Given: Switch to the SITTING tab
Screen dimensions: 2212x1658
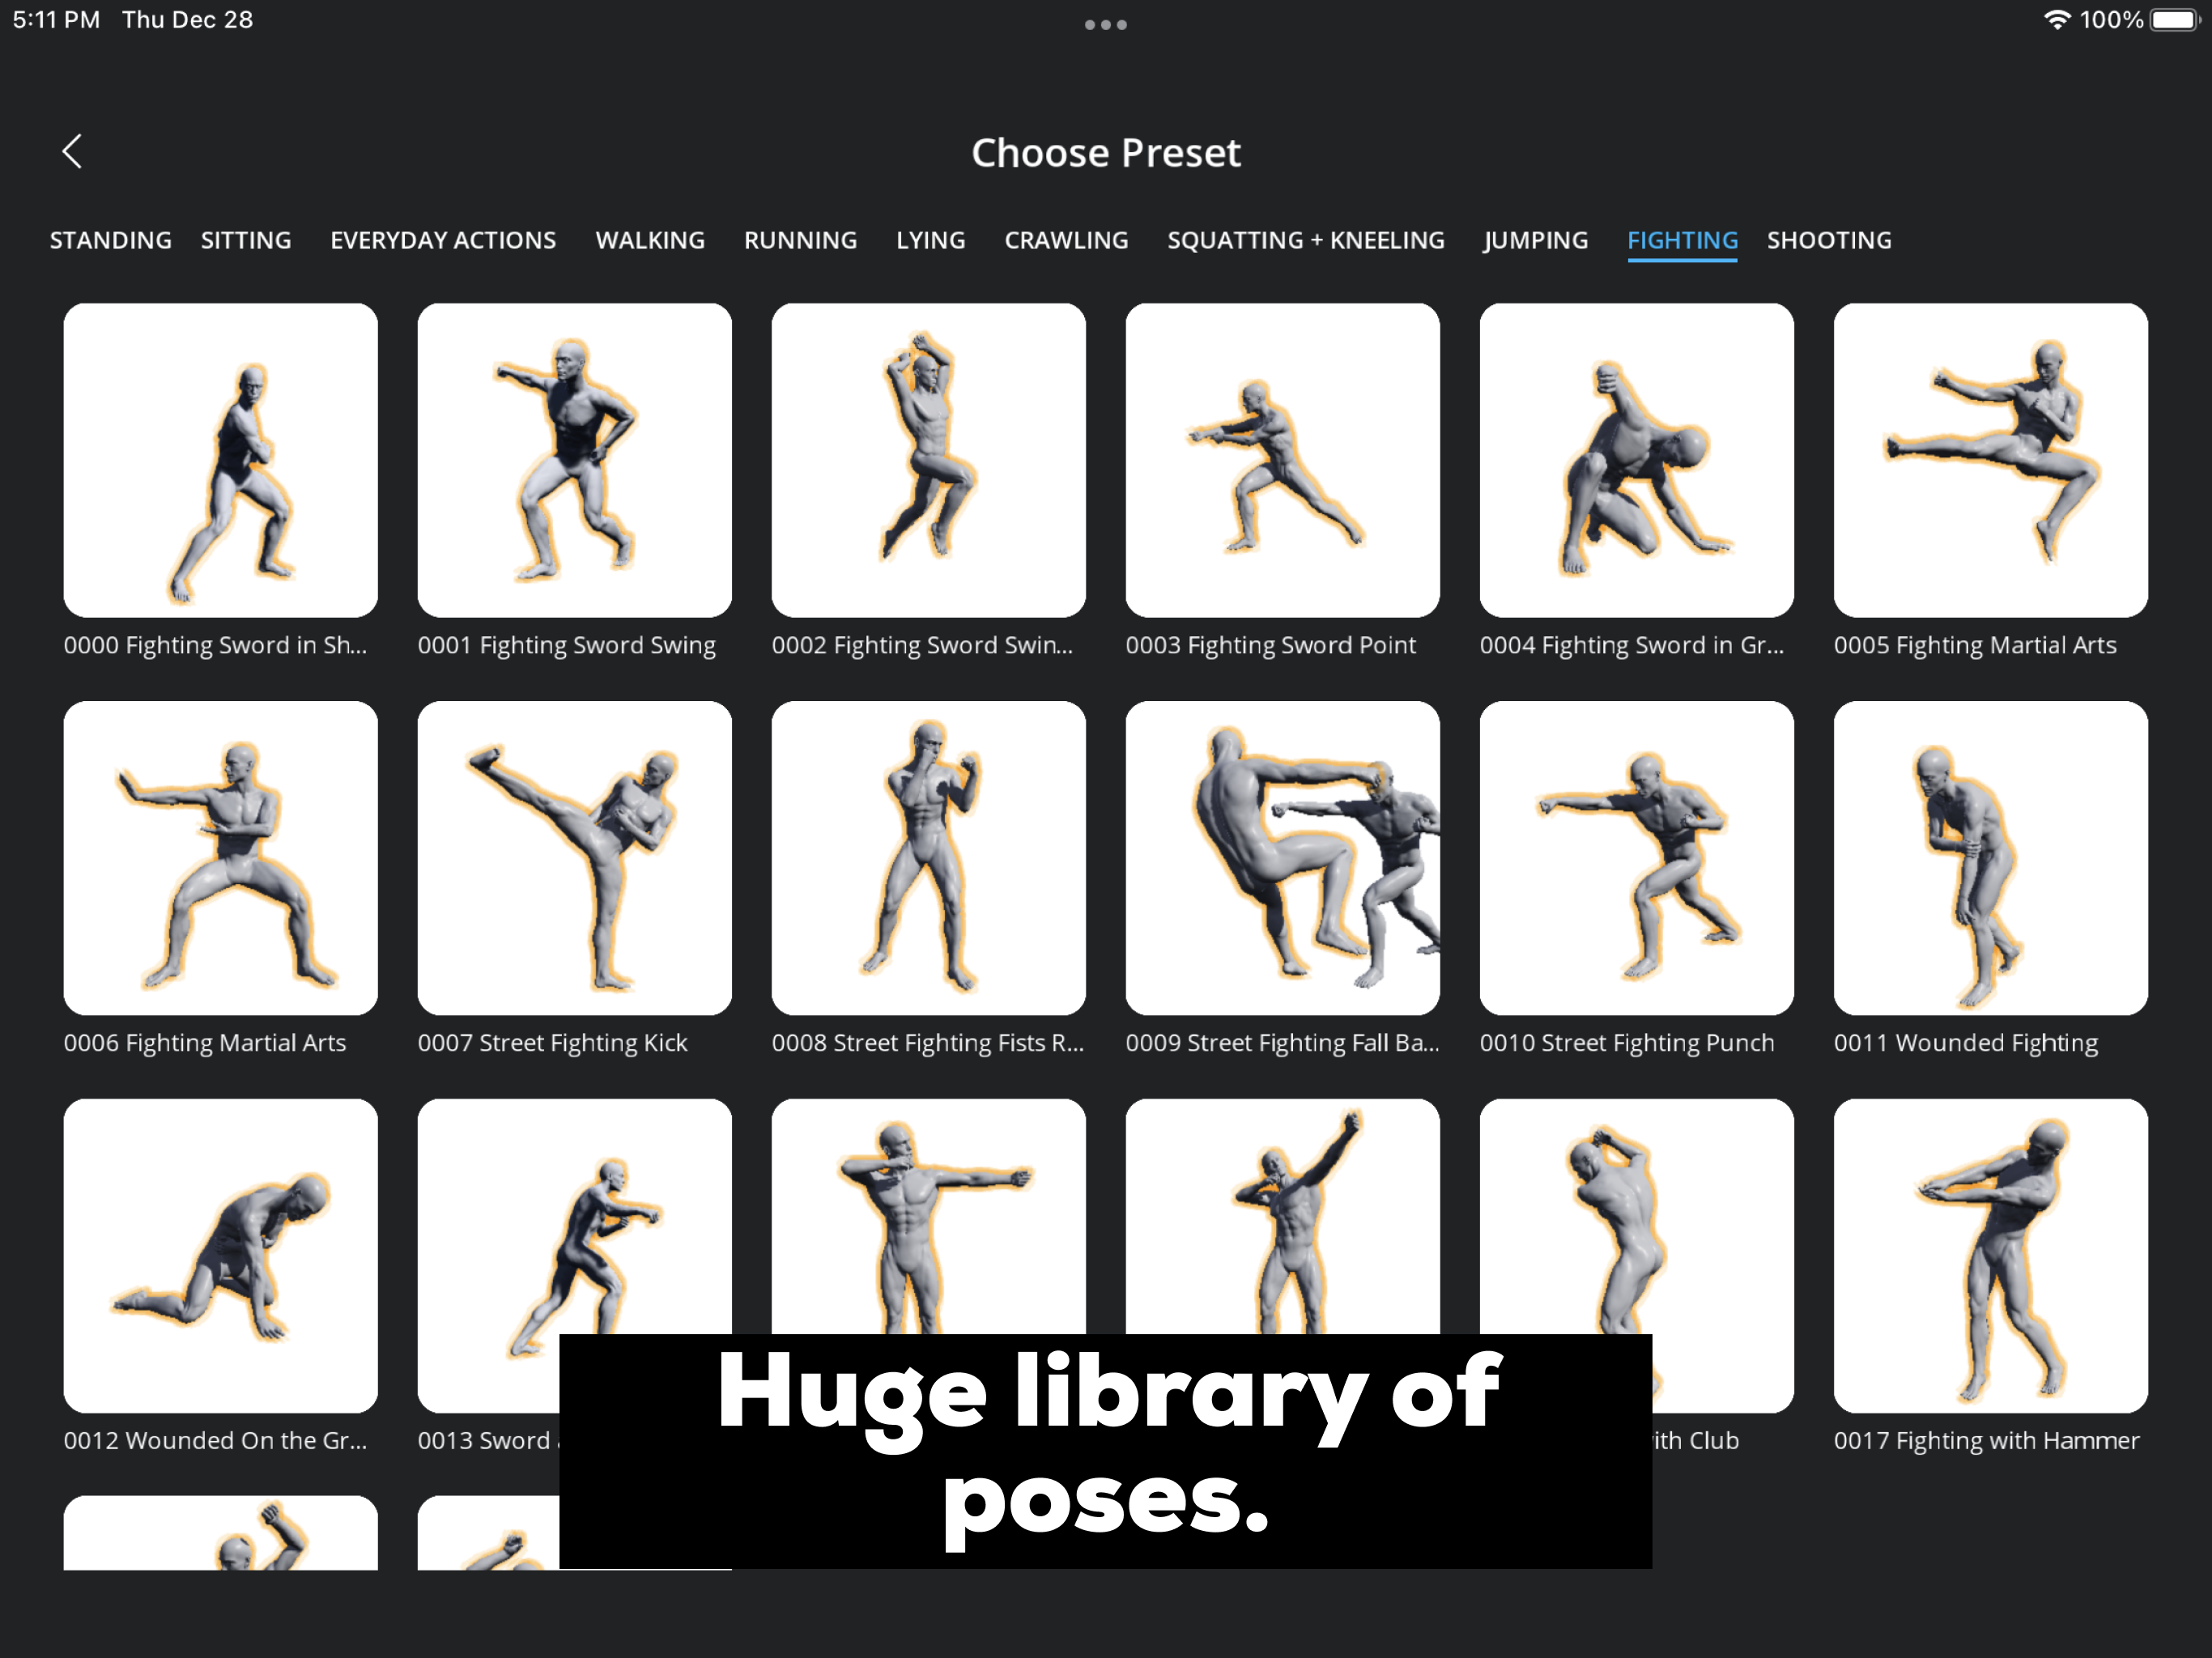Looking at the screenshot, I should click(246, 240).
